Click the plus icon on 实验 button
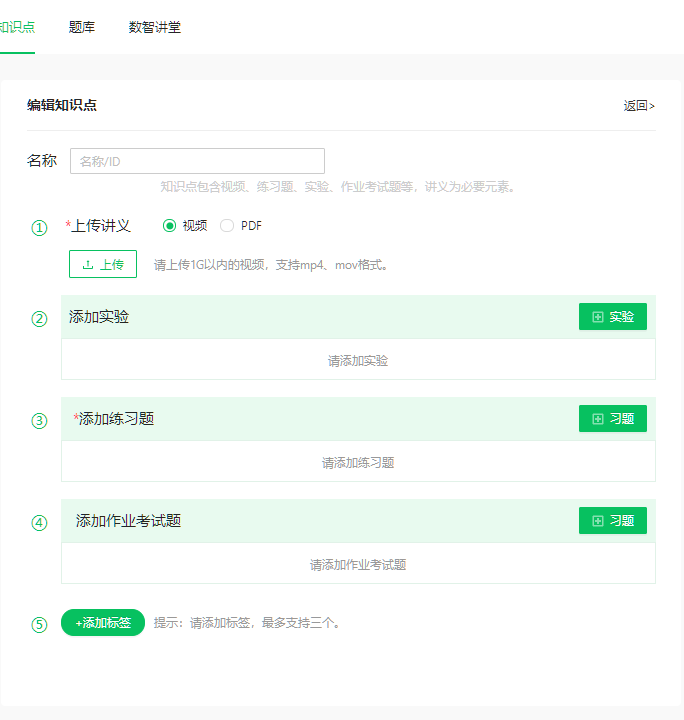This screenshot has width=684, height=720. click(x=598, y=317)
